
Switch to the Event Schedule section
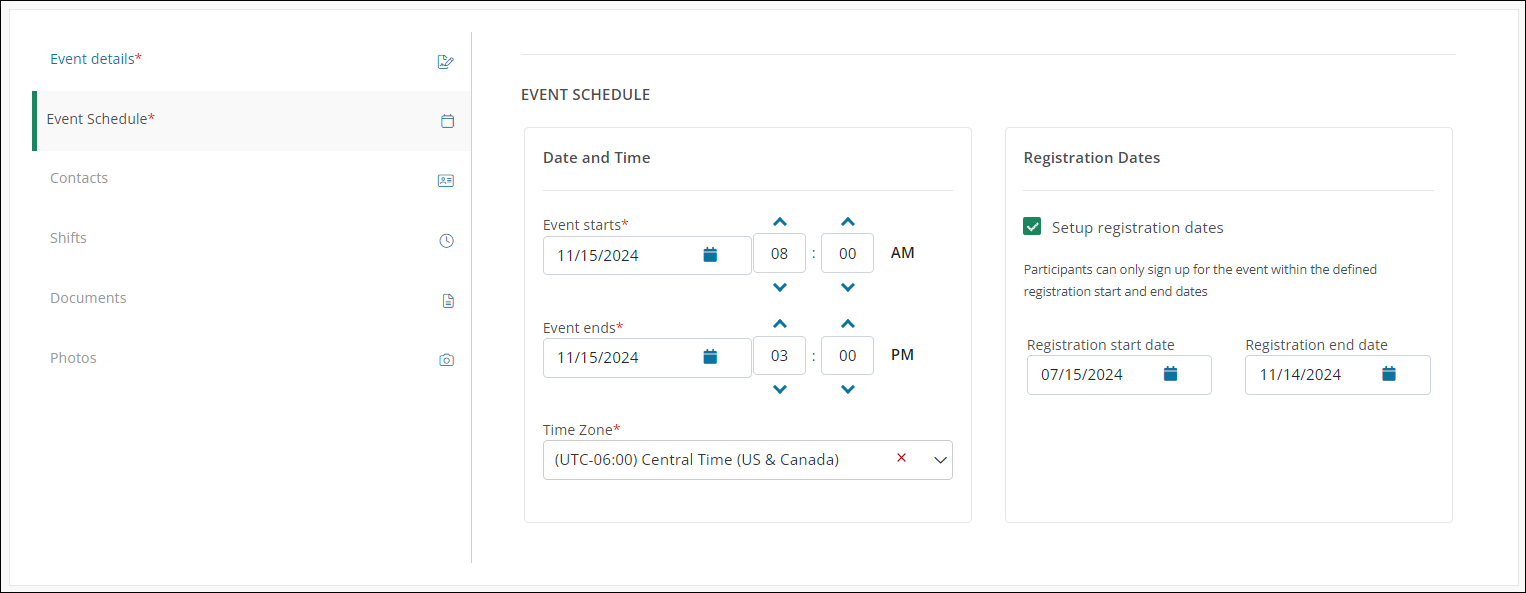101,119
